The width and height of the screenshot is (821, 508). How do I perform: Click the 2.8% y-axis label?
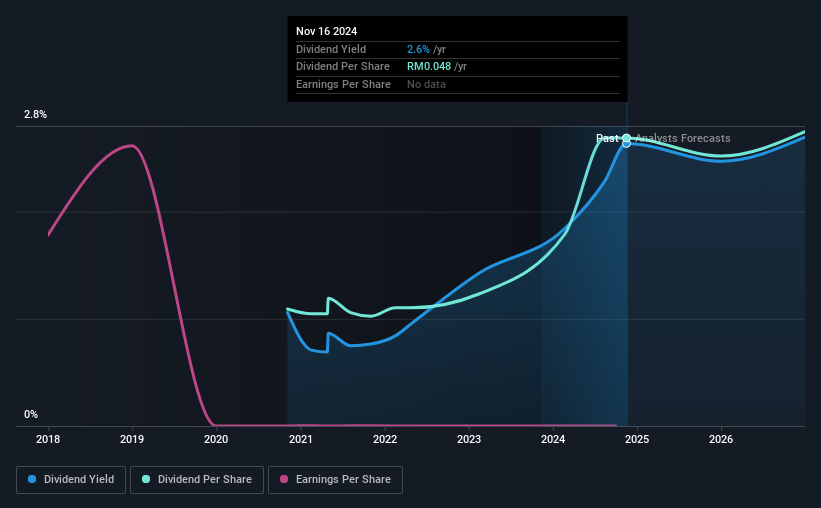pos(35,115)
